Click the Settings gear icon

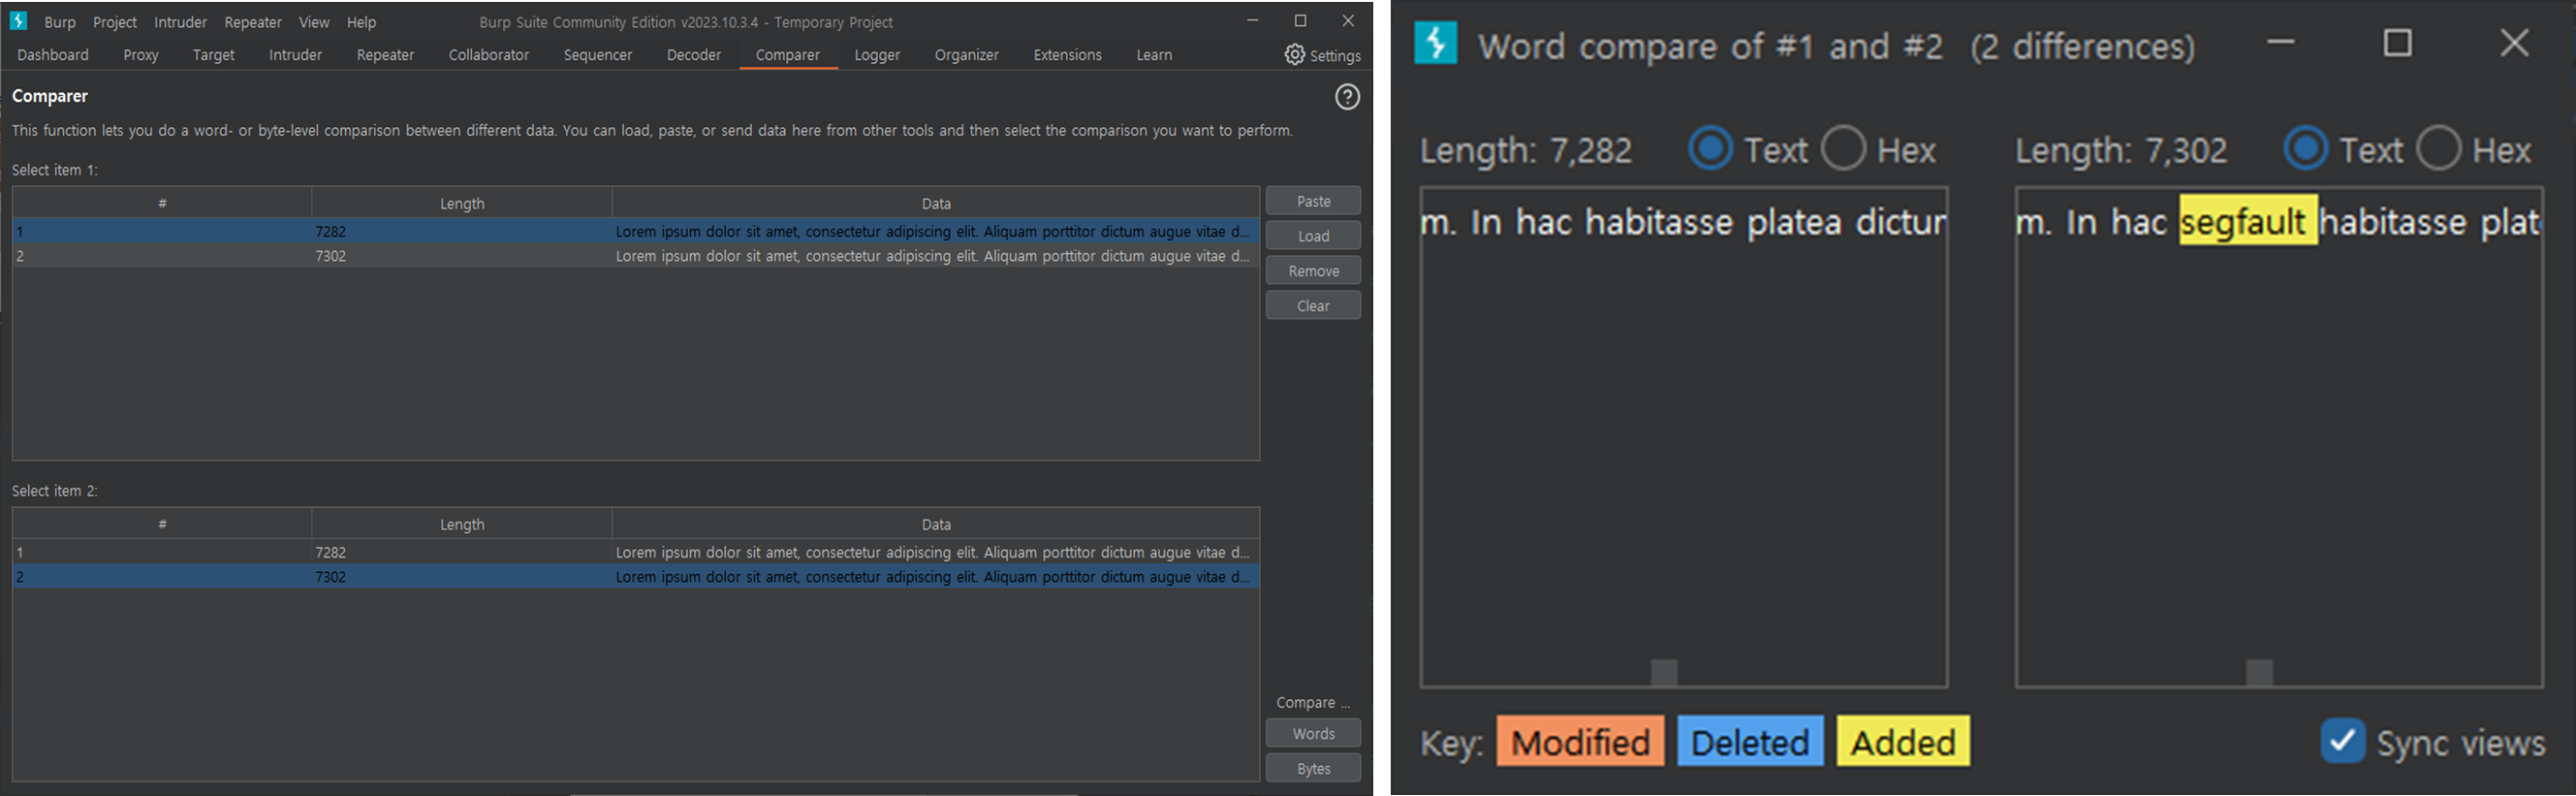(1295, 55)
